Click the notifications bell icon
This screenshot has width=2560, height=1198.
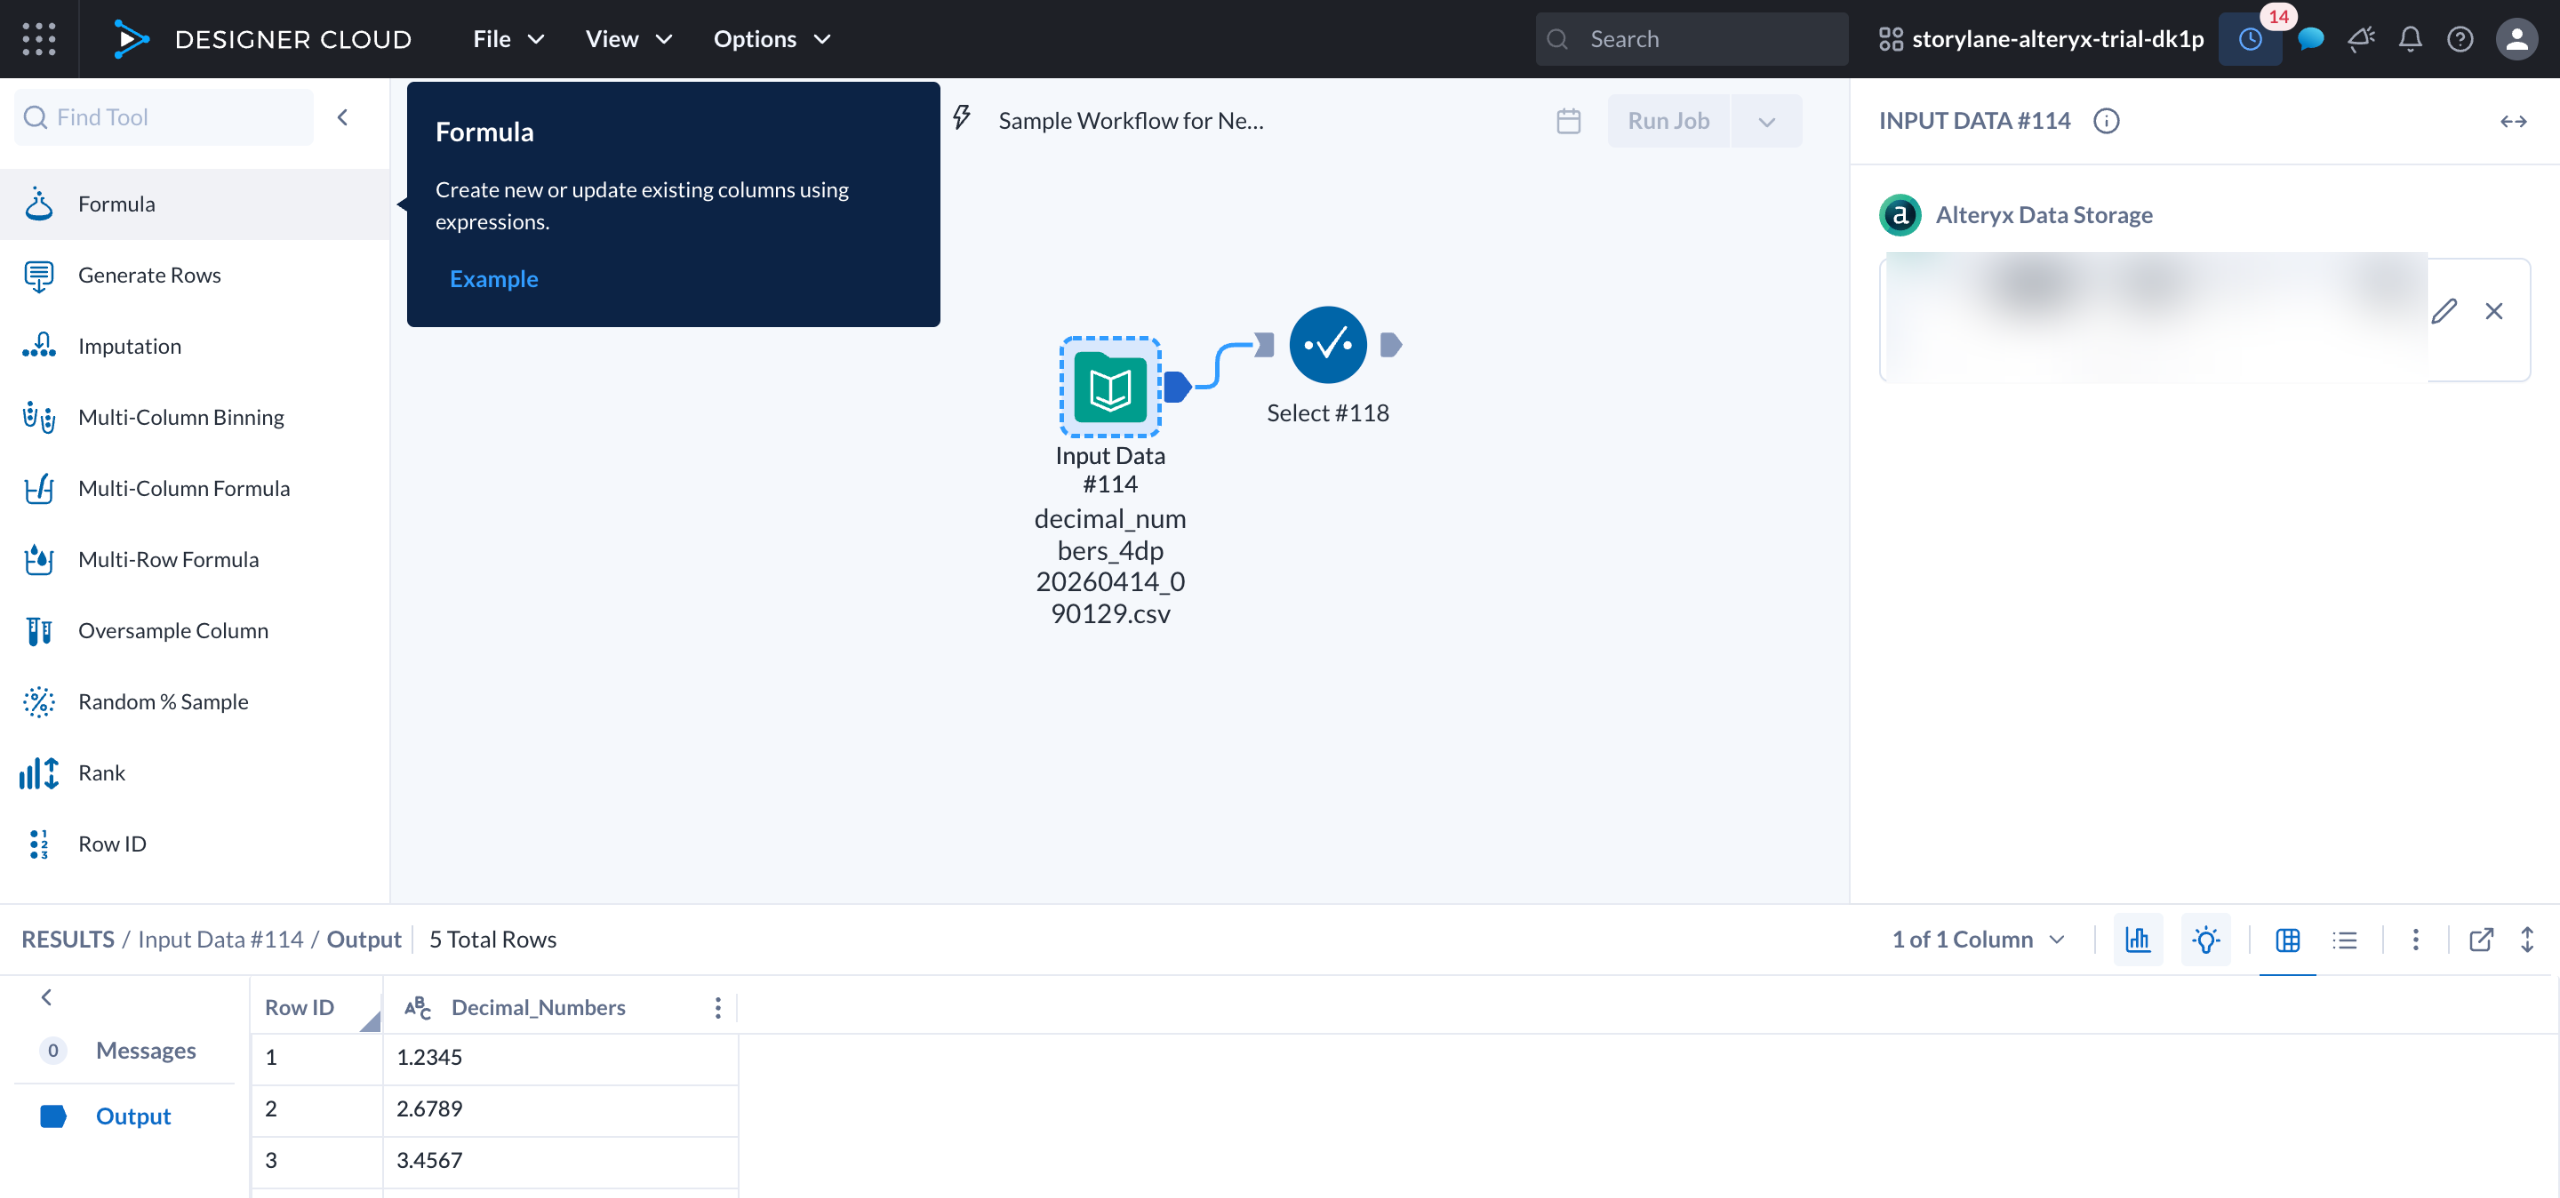[2410, 39]
